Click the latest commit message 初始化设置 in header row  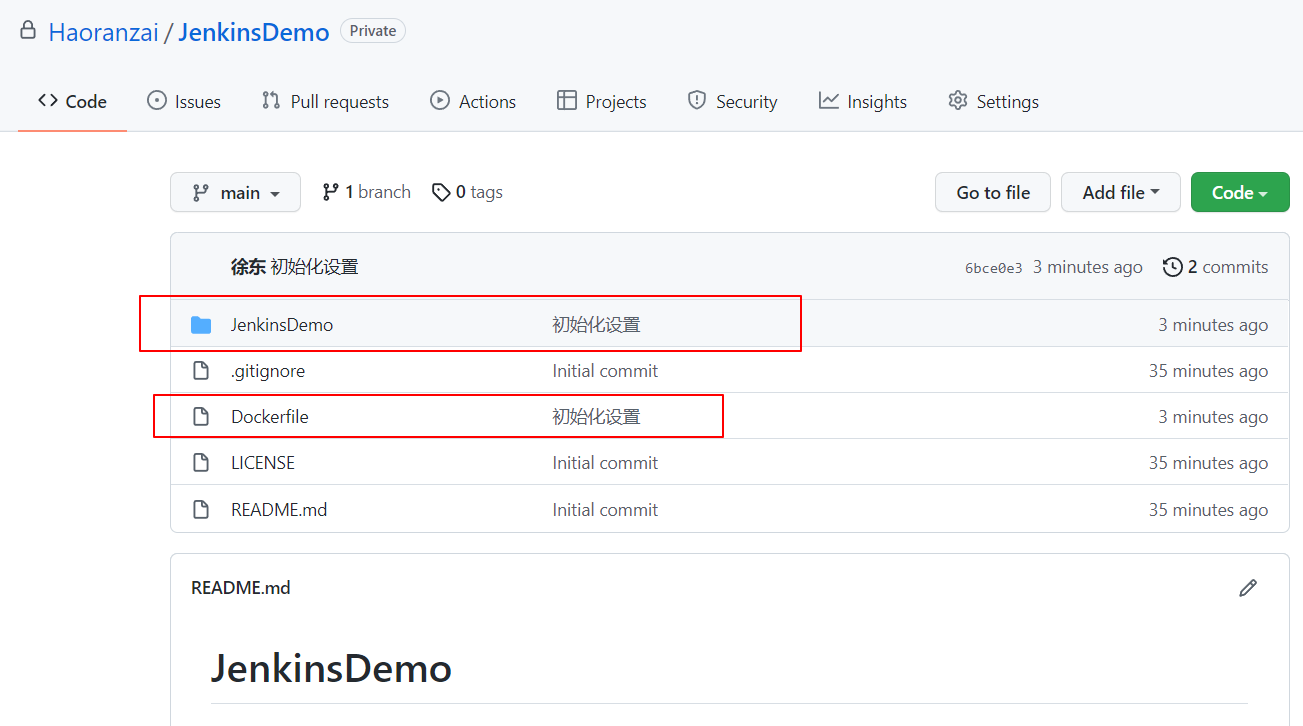point(314,267)
